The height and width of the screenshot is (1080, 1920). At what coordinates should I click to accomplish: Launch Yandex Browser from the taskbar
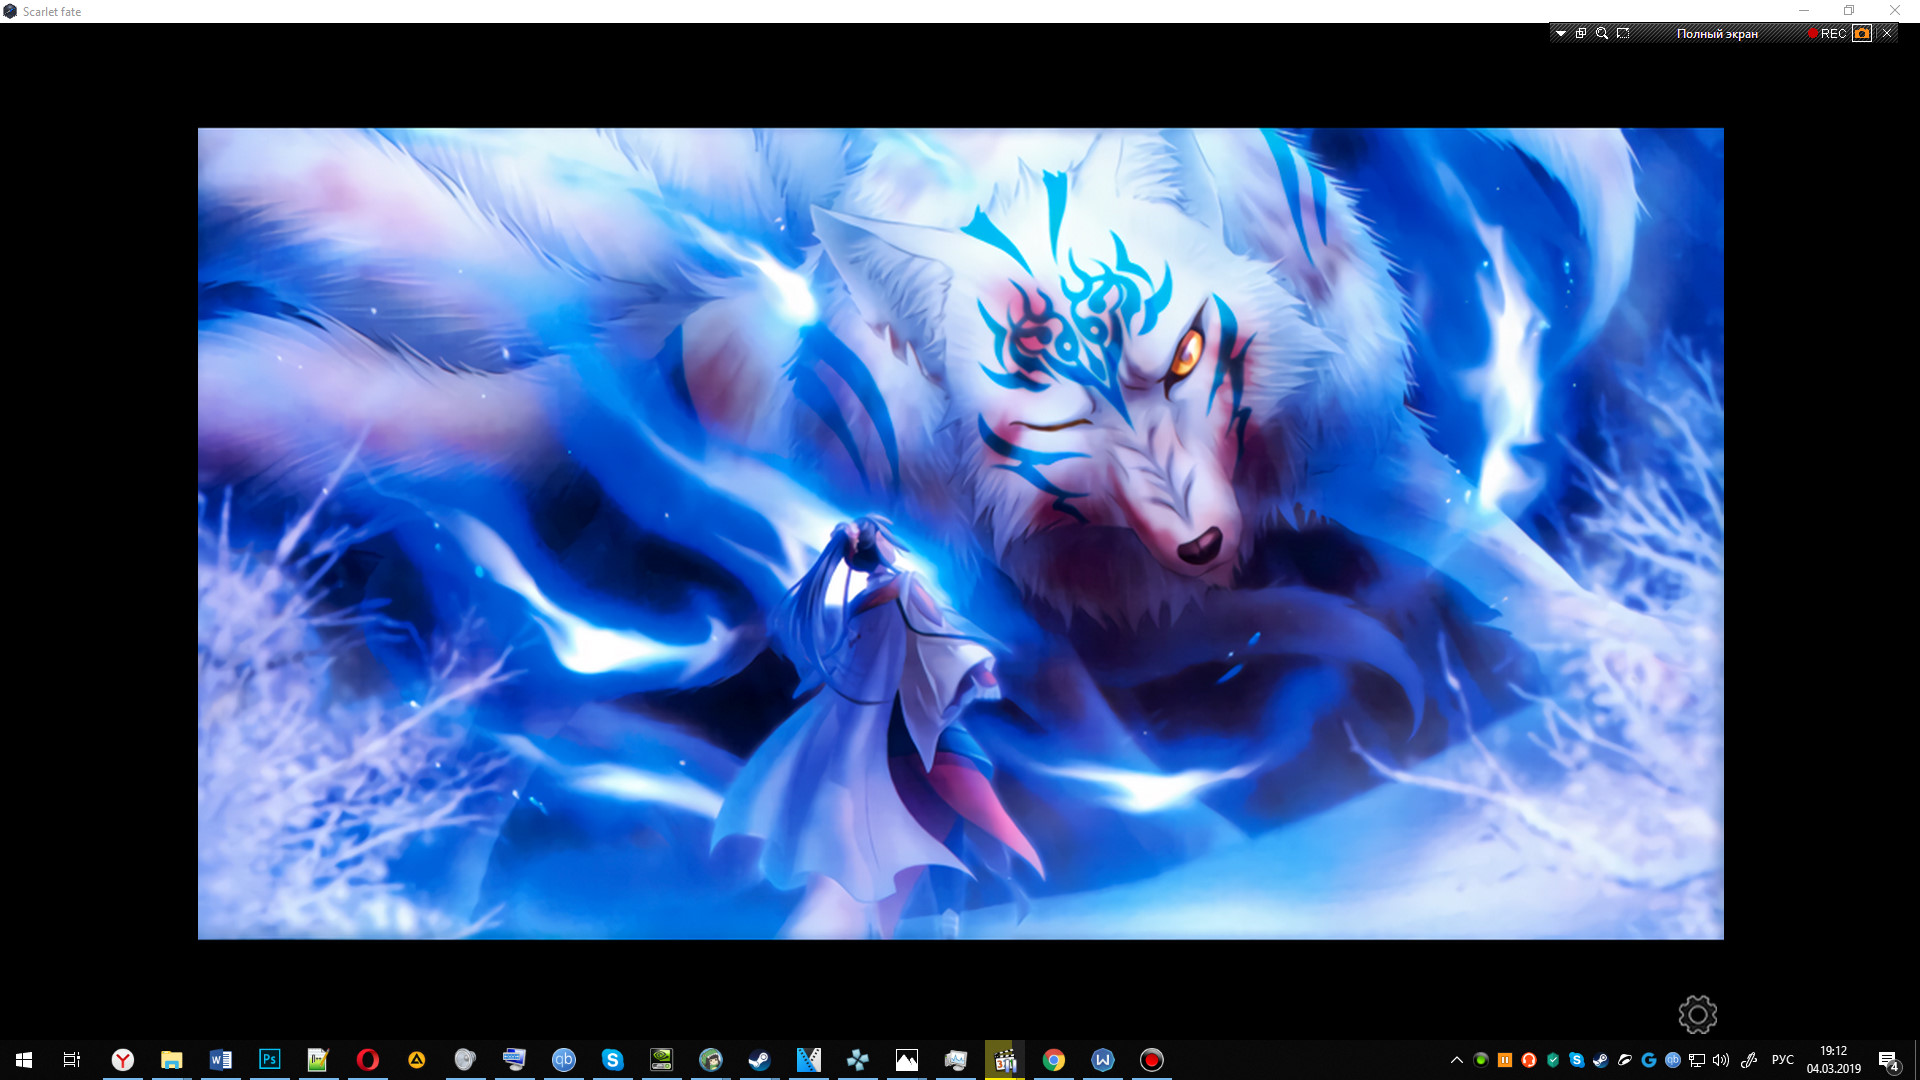[123, 1060]
